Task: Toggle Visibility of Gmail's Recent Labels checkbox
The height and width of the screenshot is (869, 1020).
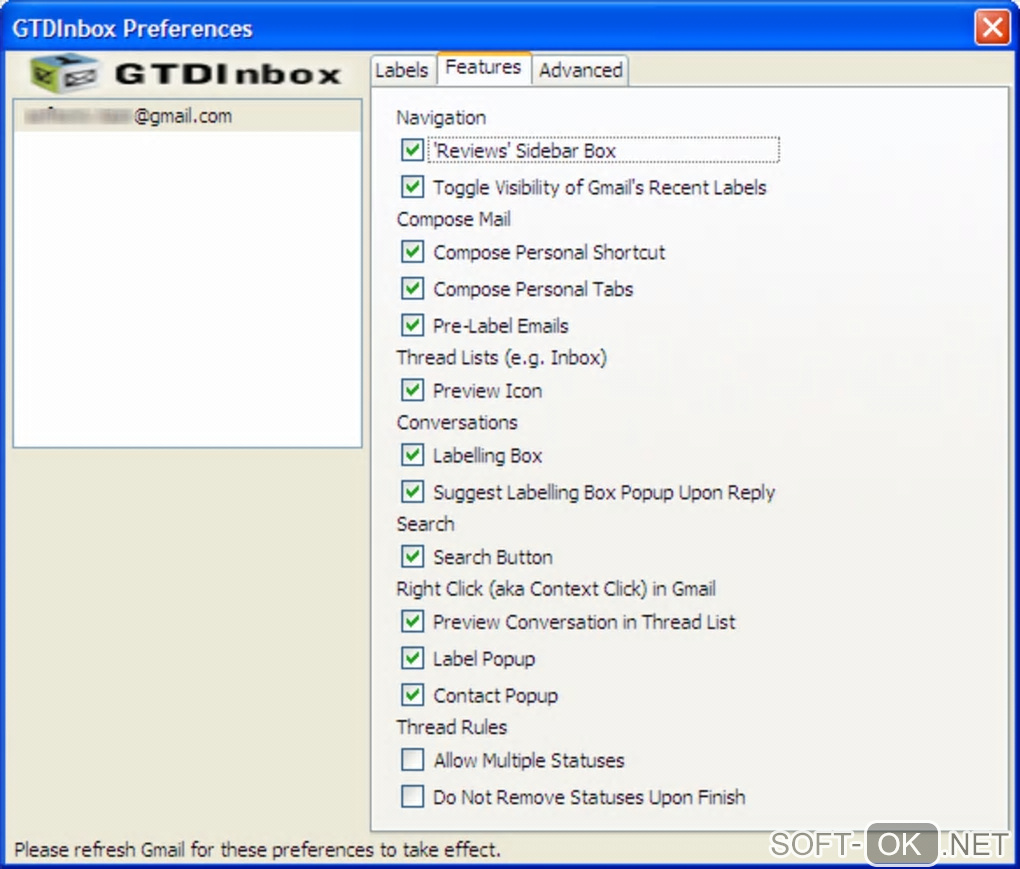Action: [x=412, y=187]
